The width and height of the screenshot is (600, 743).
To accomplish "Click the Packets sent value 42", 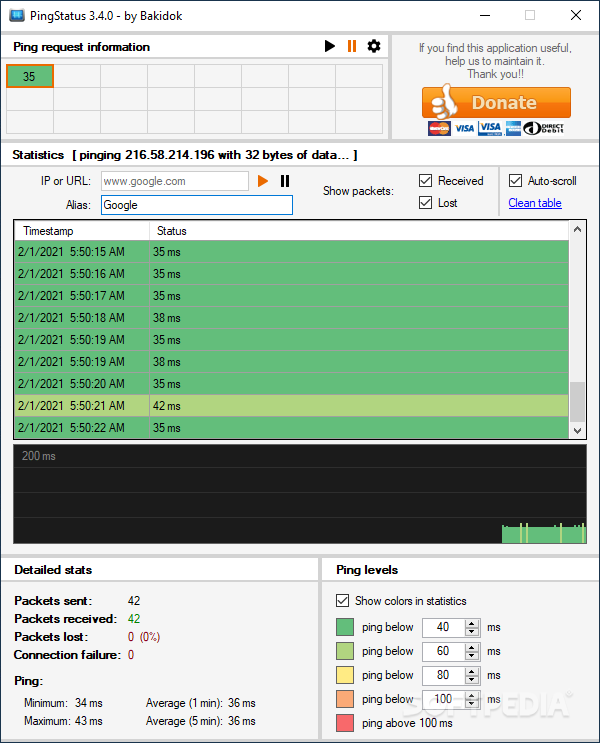I will (x=134, y=601).
